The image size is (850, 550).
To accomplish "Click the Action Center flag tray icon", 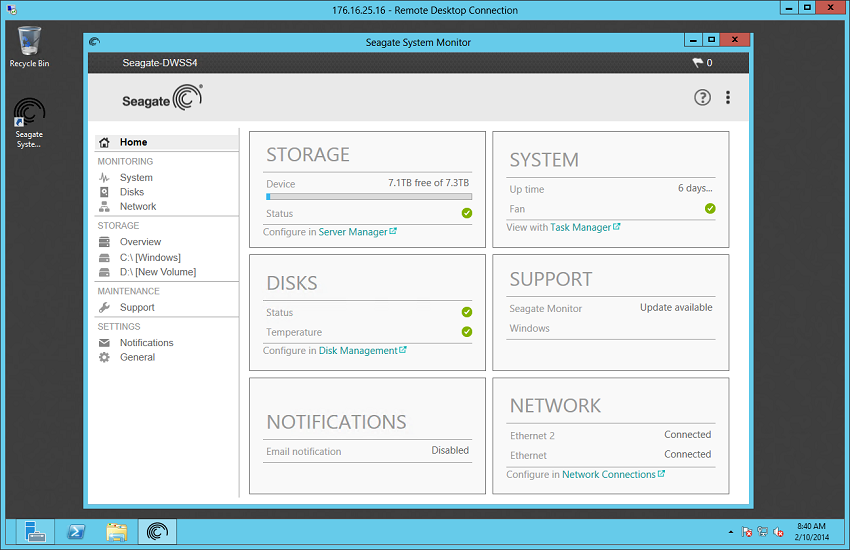I will [x=746, y=532].
